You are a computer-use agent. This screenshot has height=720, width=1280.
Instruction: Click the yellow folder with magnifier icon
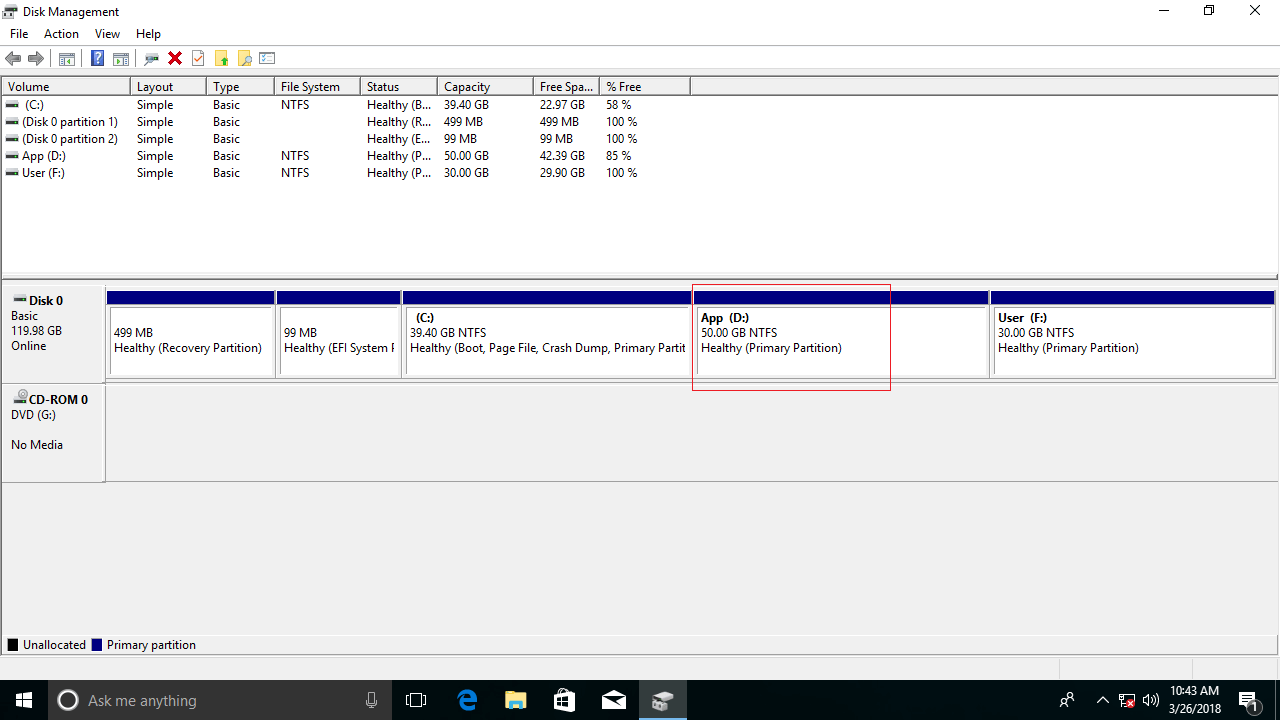(244, 59)
